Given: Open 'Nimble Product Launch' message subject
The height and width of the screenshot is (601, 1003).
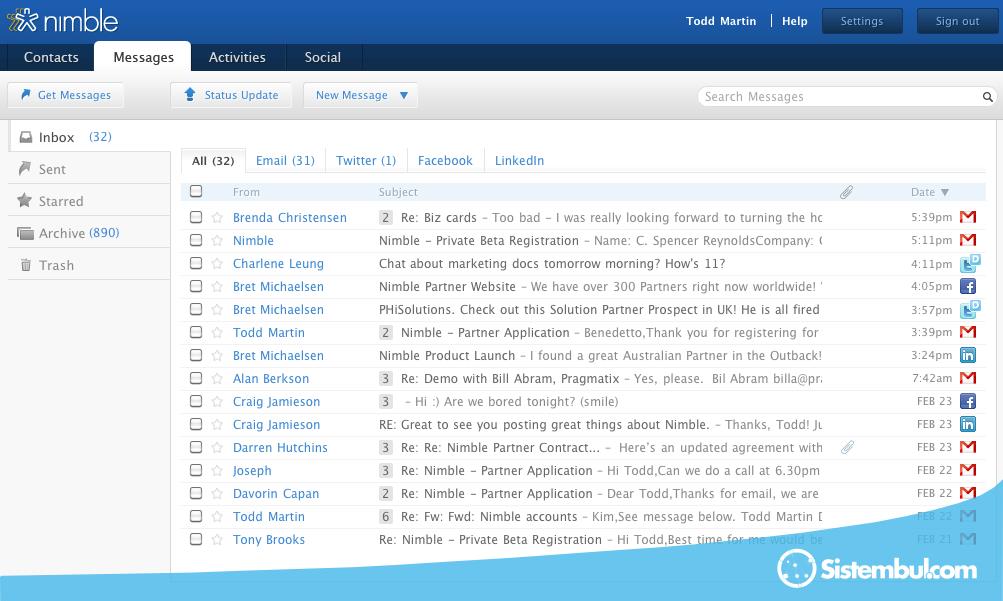Looking at the screenshot, I should [x=447, y=355].
